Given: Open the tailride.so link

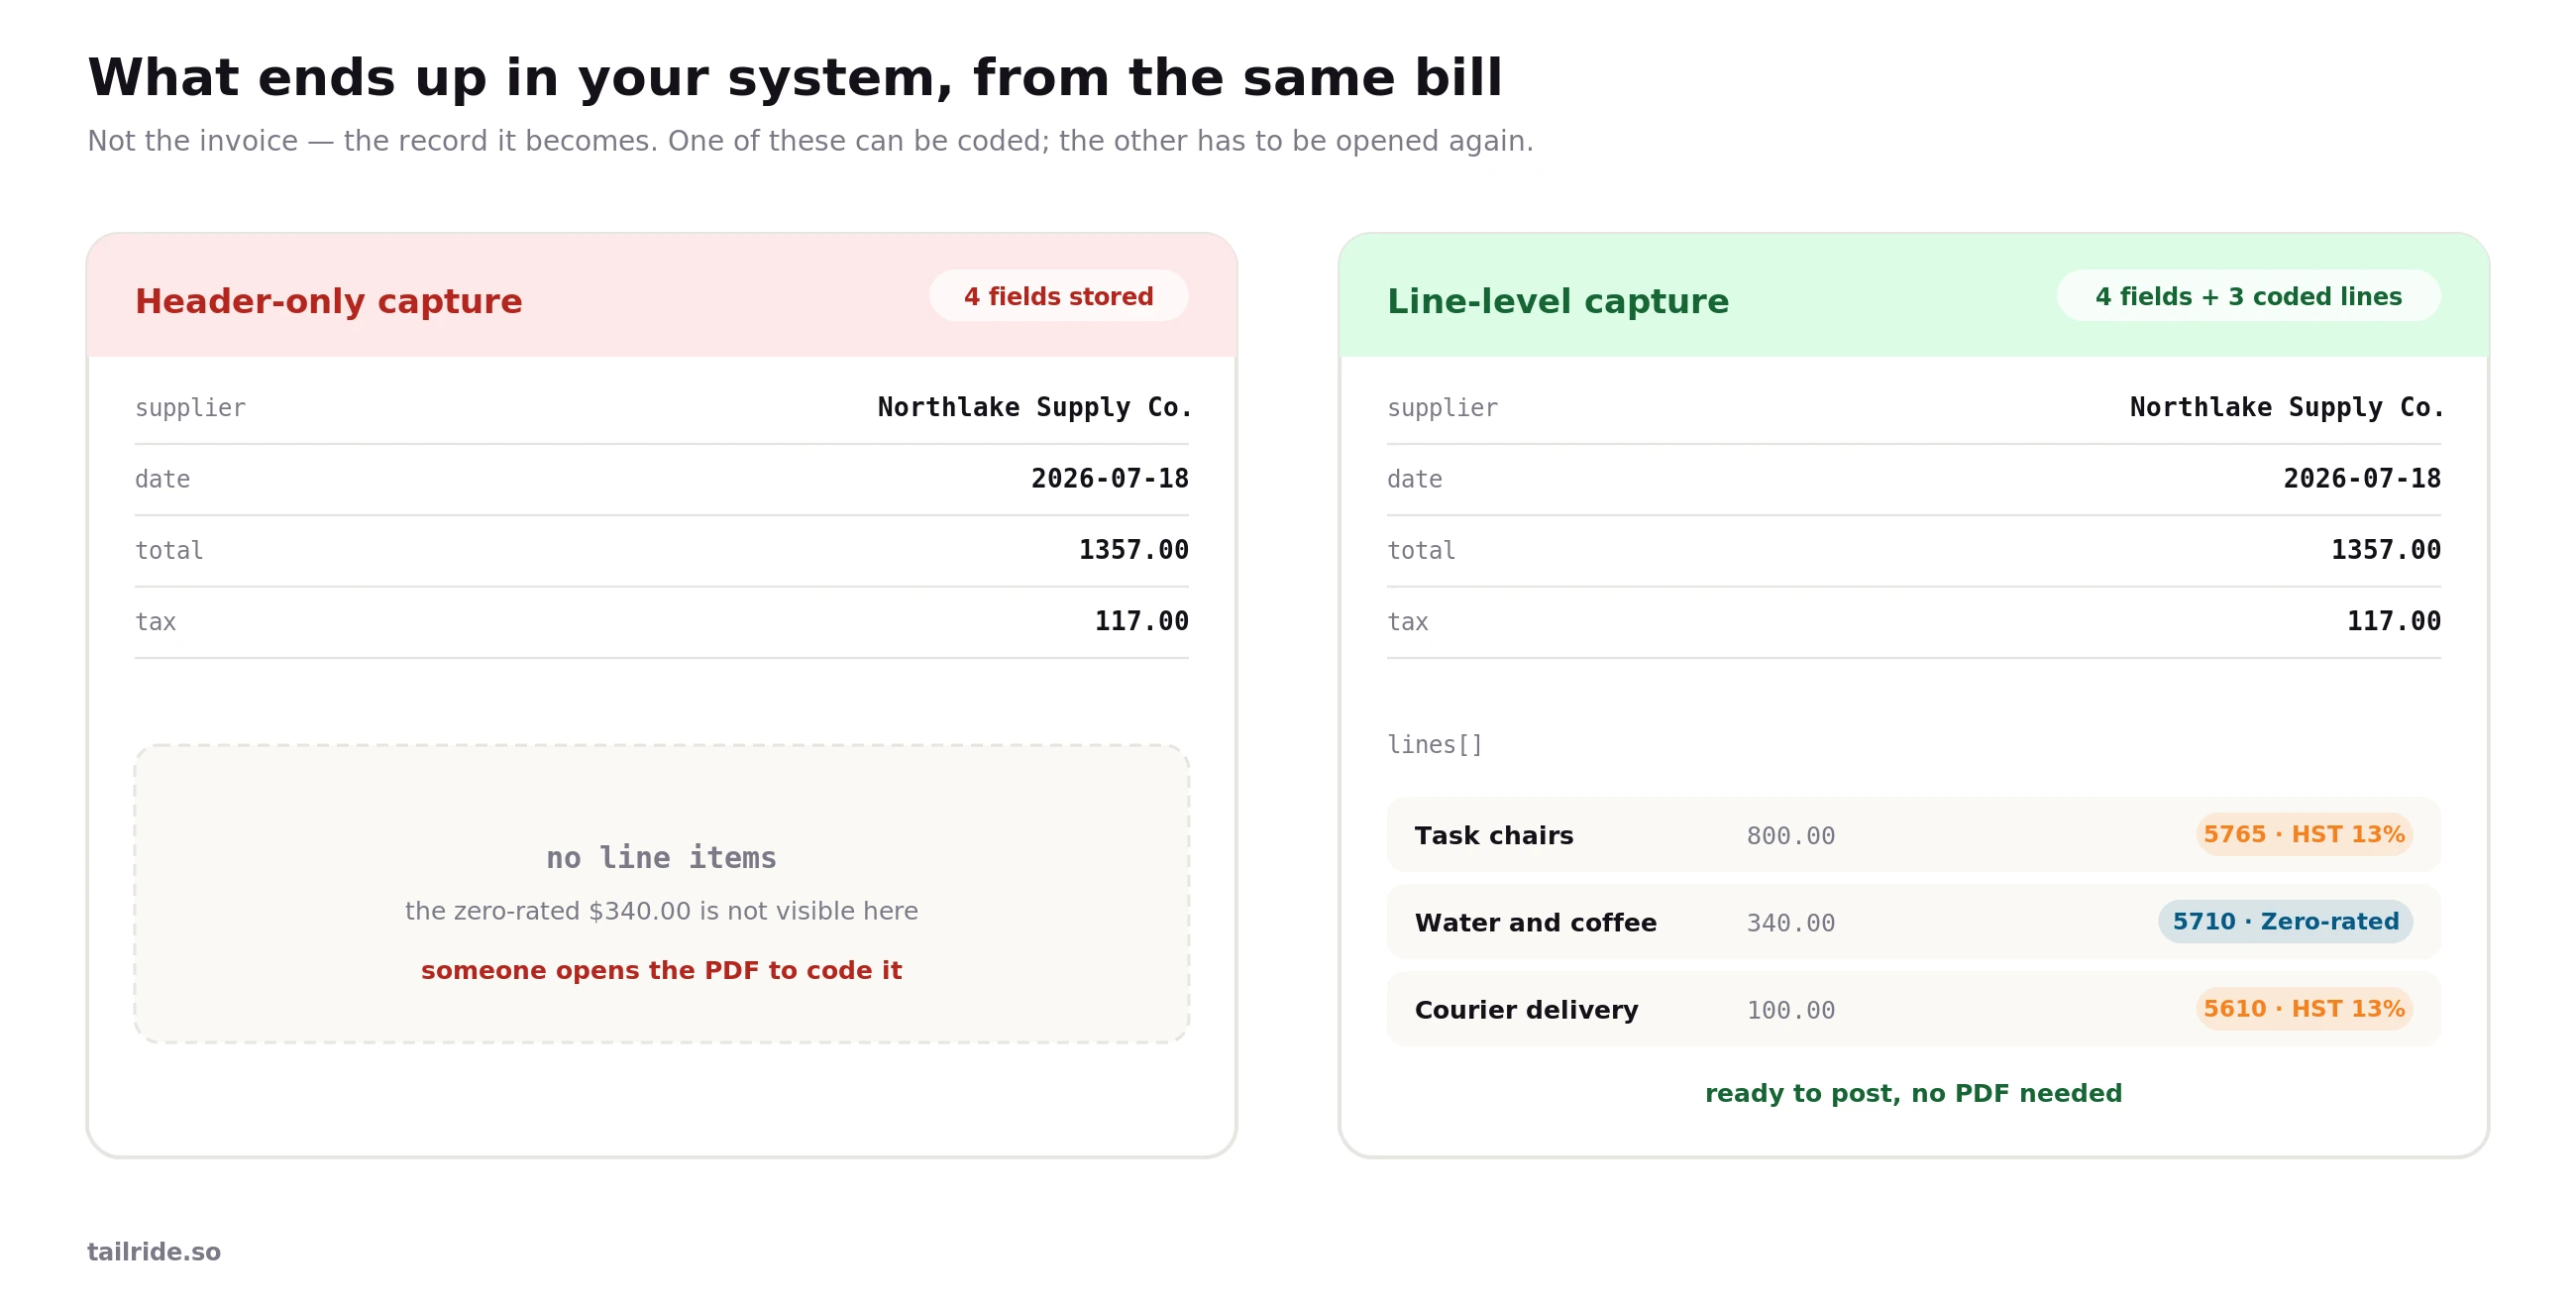Looking at the screenshot, I should (x=154, y=1252).
